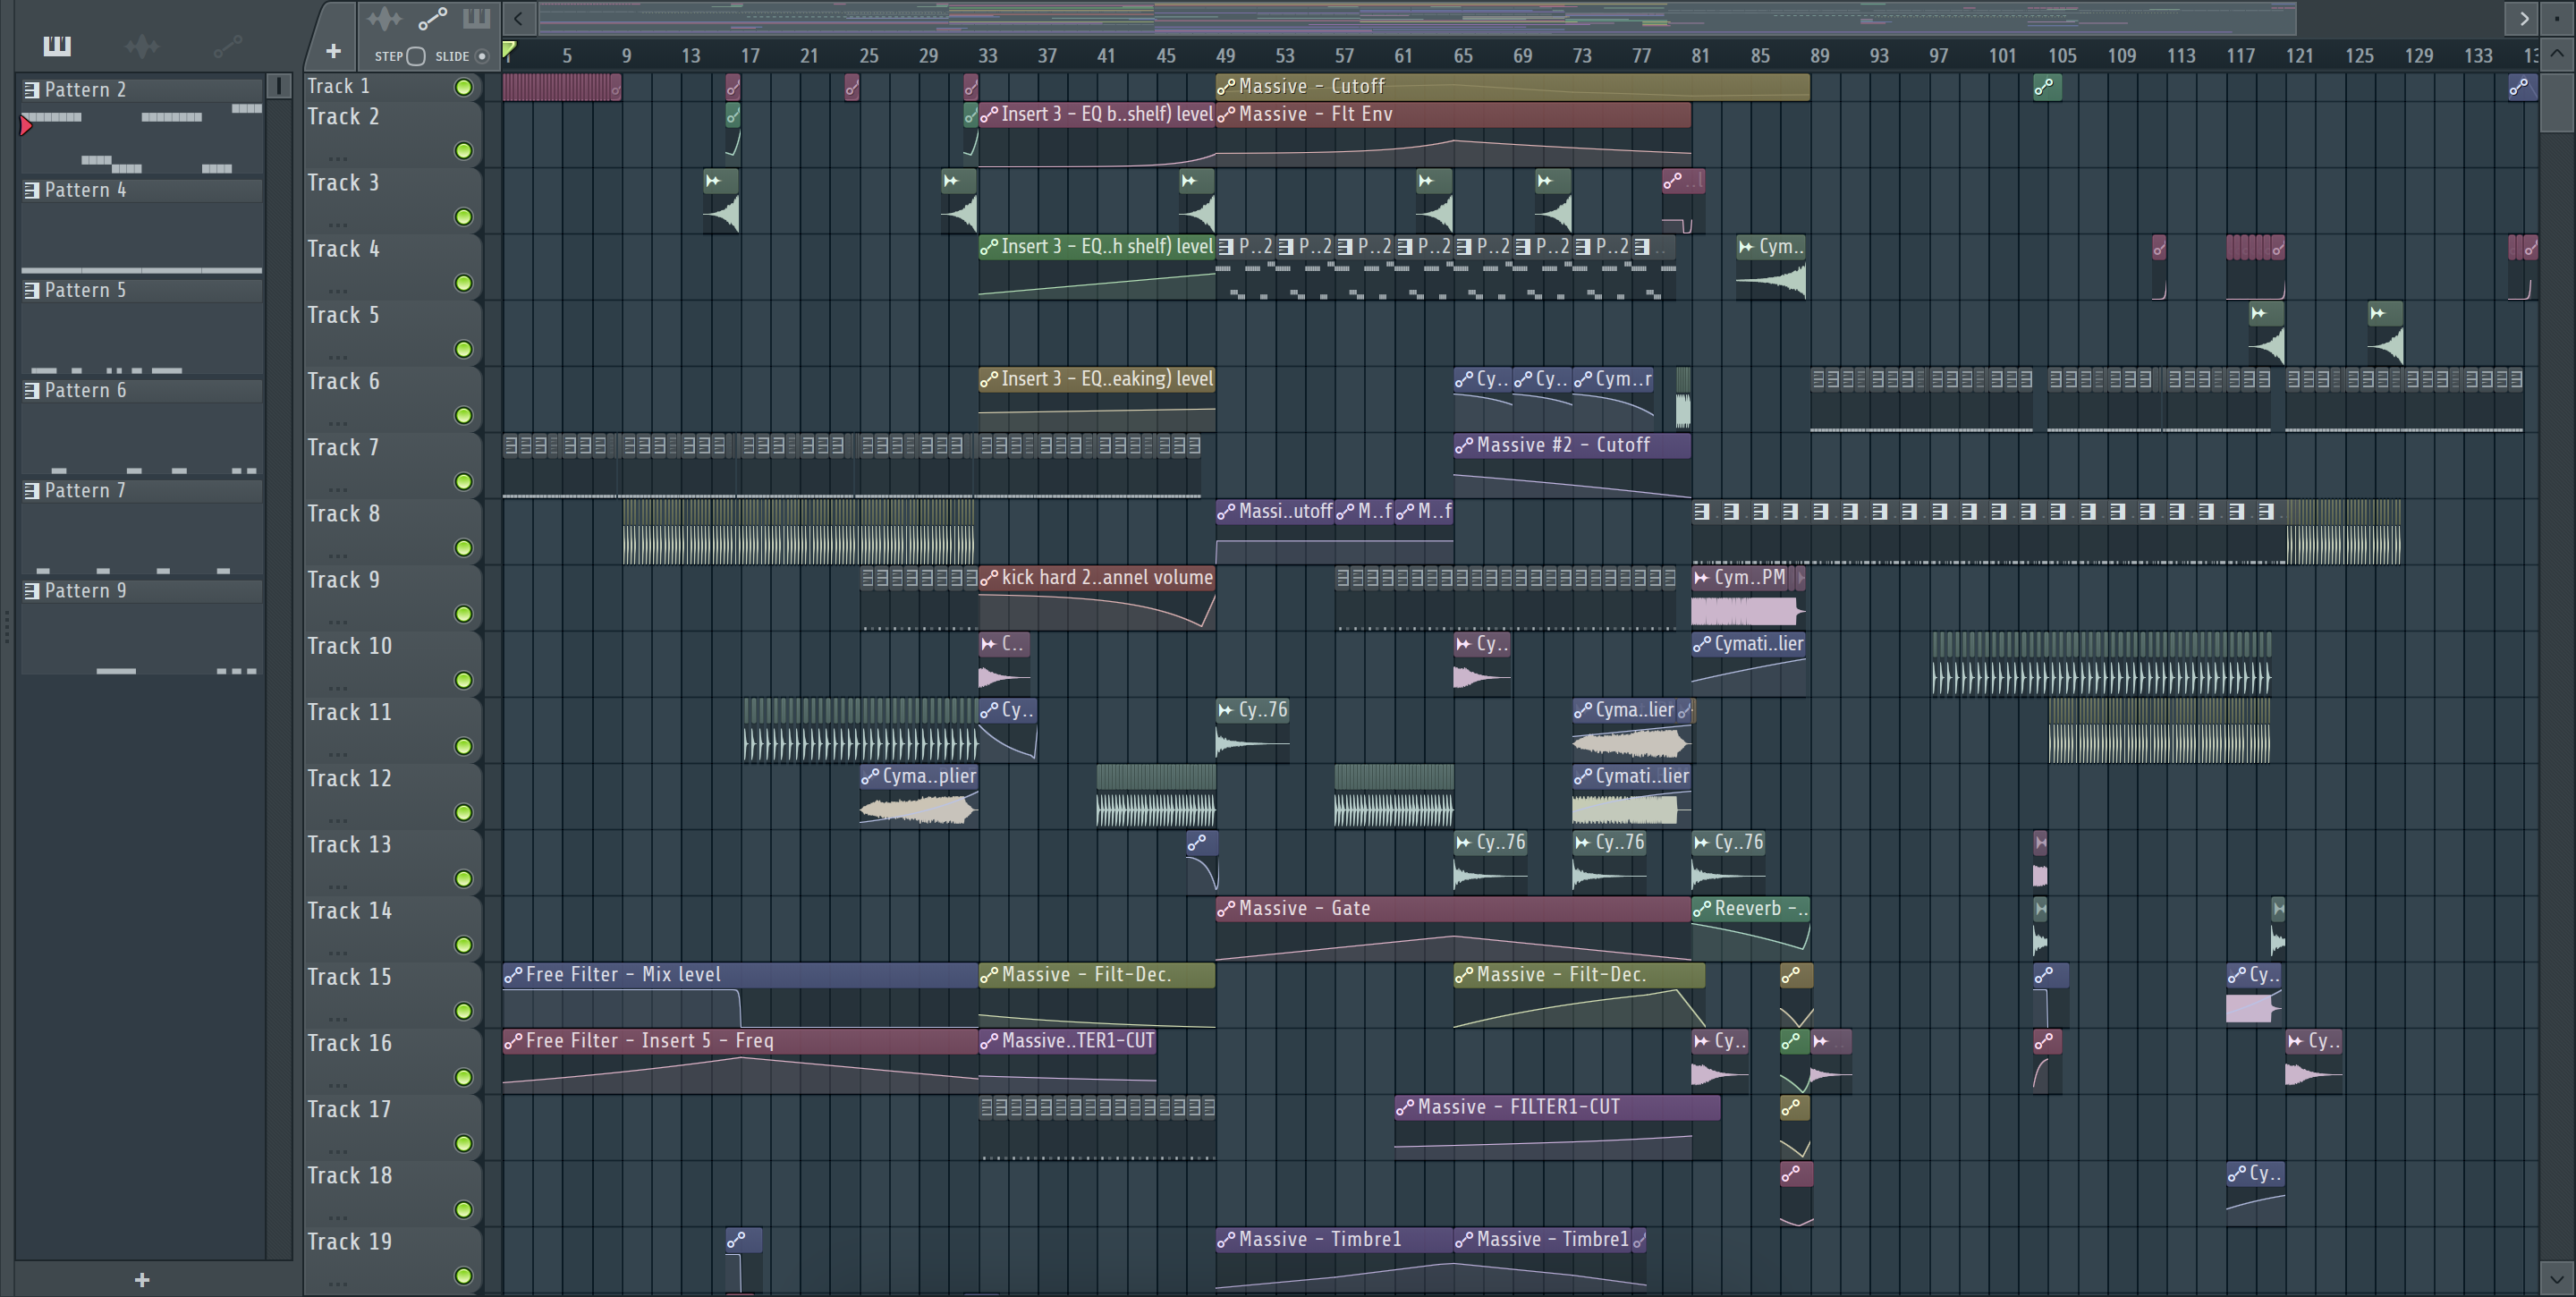Select automation clip focus in playlist header
The image size is (2576, 1297).
[432, 19]
